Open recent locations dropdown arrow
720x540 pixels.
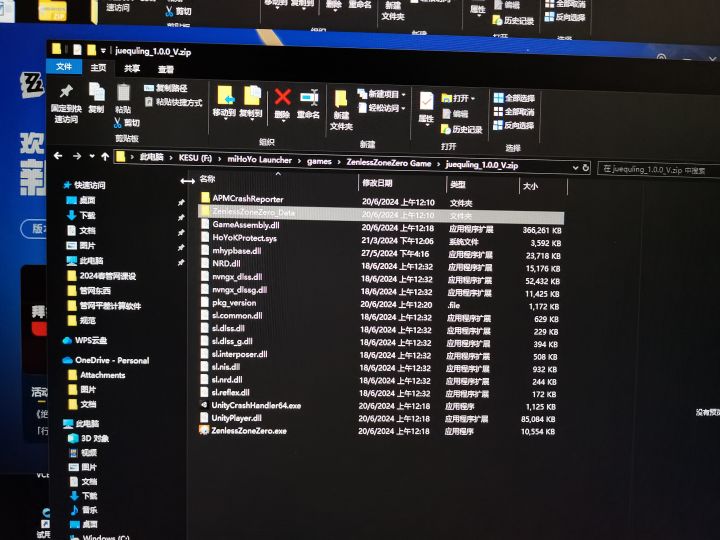tap(92, 156)
